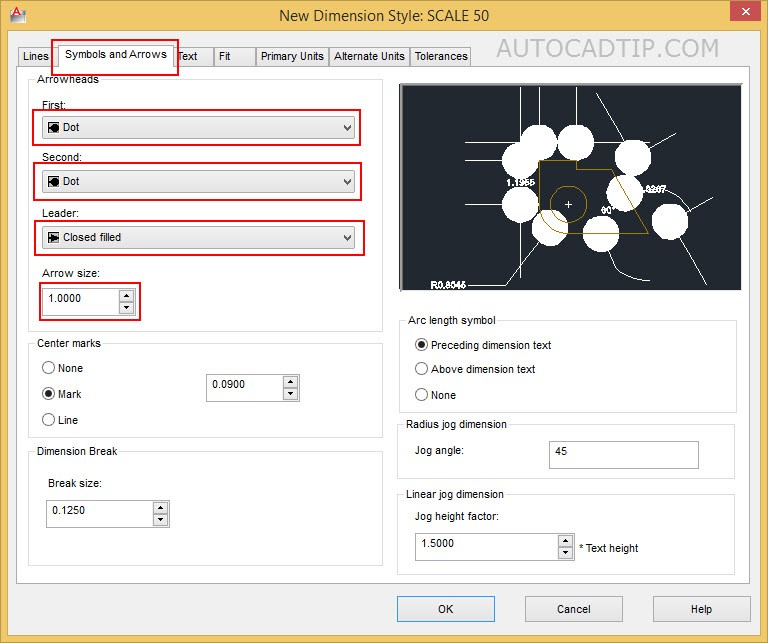
Task: Switch to the Fit tab
Action: pyautogui.click(x=235, y=56)
